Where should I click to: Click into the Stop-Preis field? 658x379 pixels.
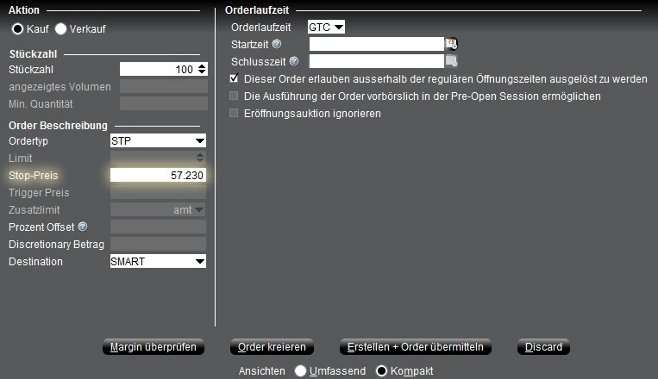158,175
